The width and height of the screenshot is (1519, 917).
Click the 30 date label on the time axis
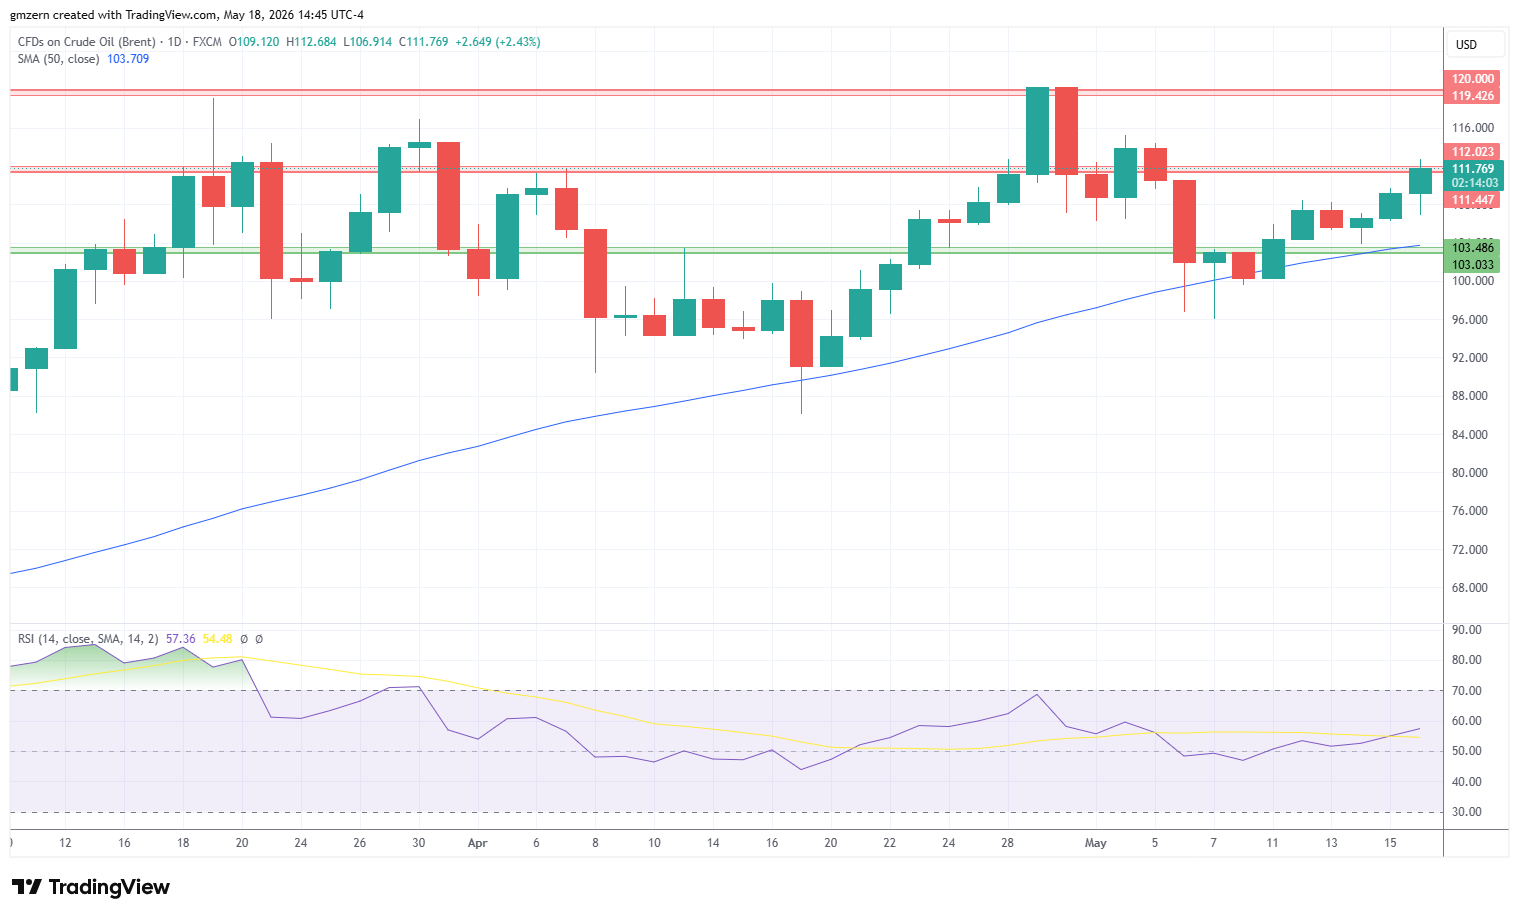pyautogui.click(x=419, y=843)
